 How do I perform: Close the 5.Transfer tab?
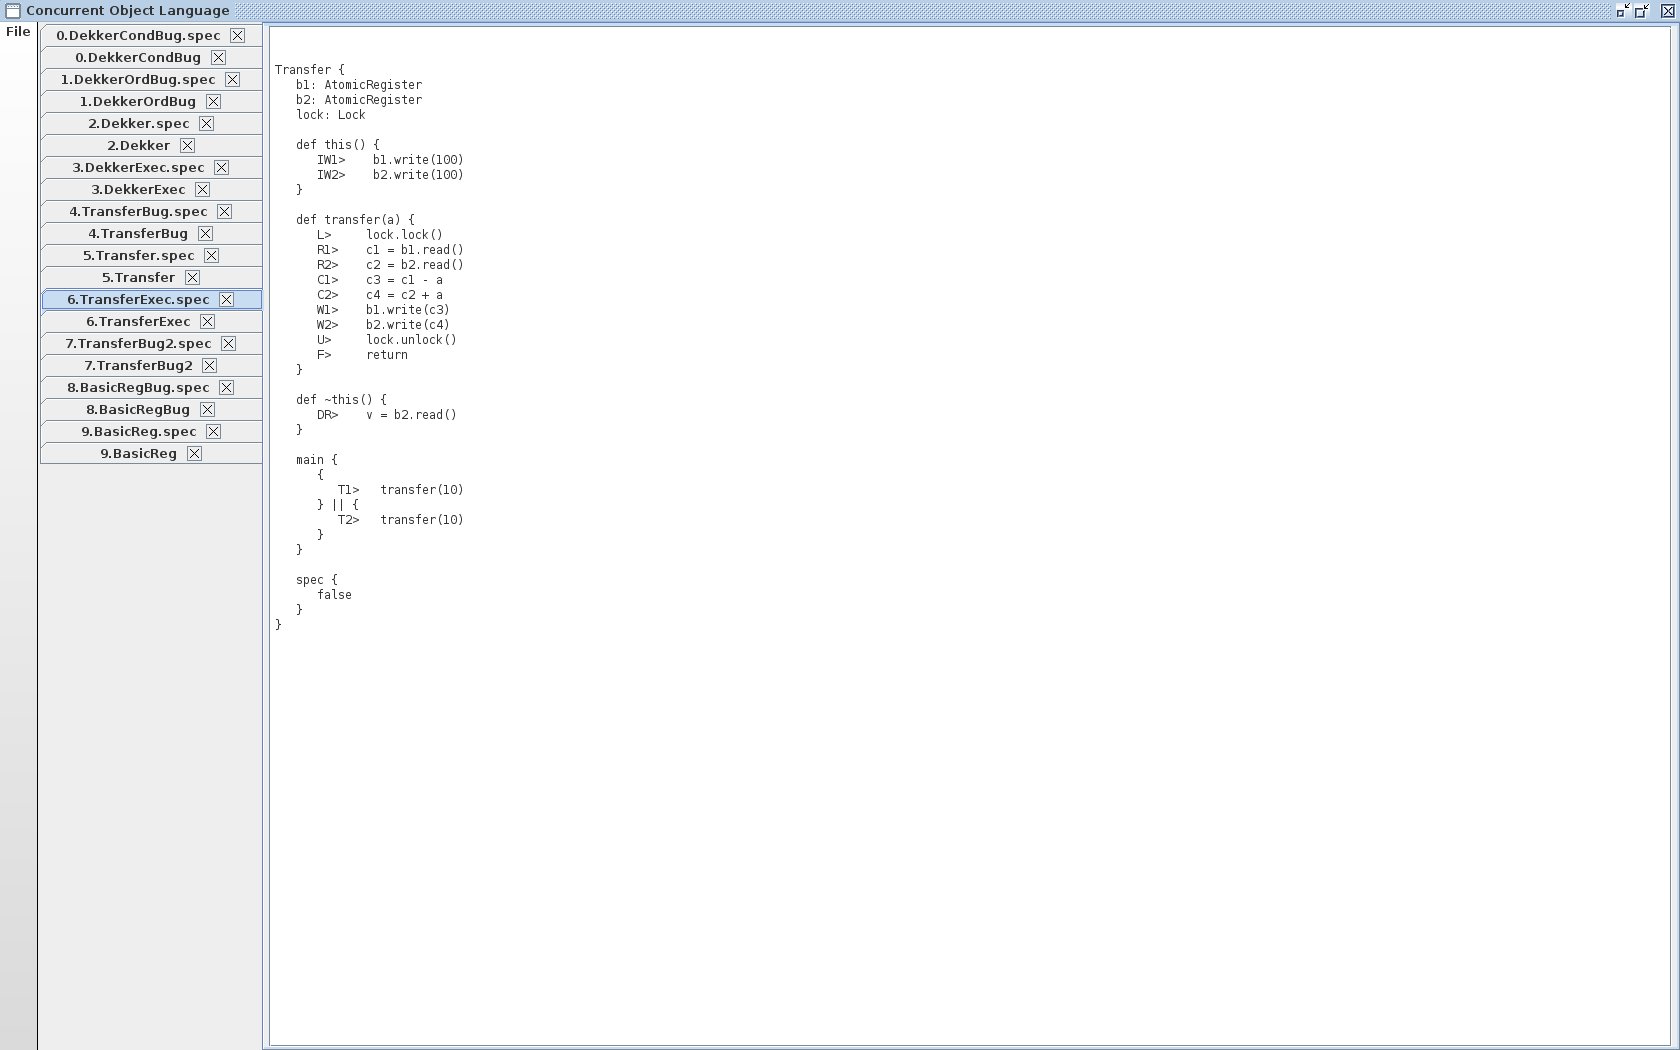click(x=192, y=277)
